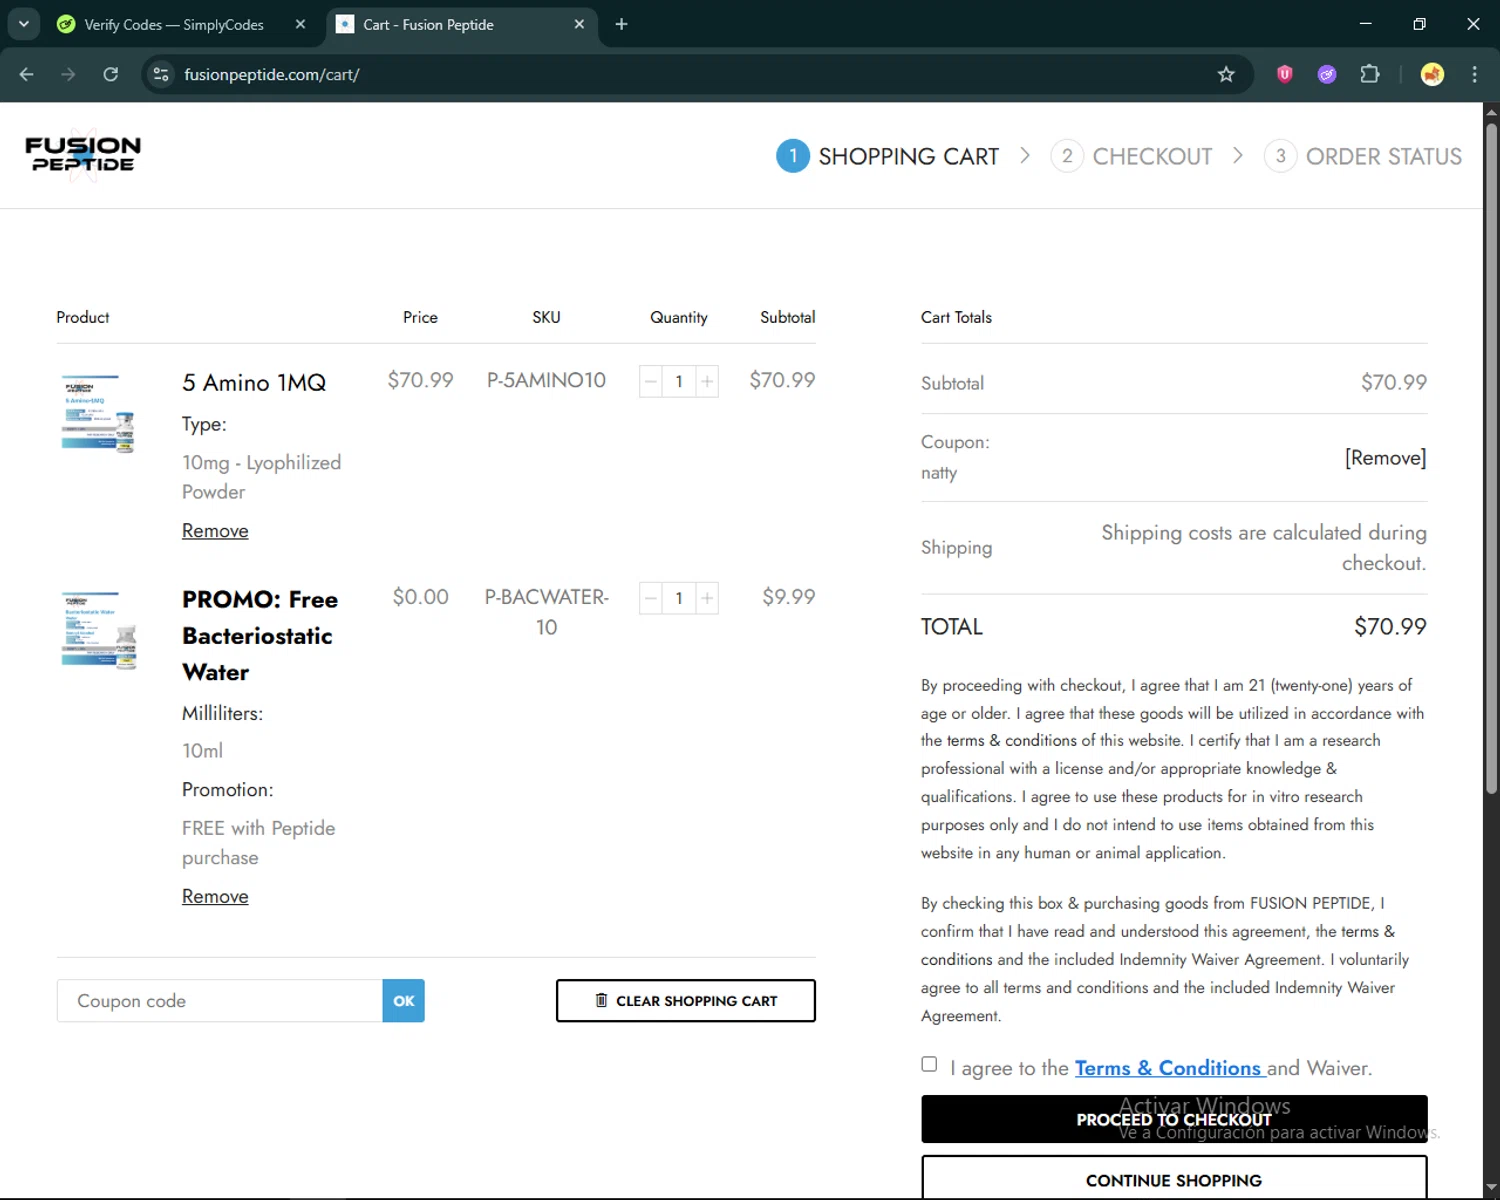Click Continue Shopping
The image size is (1500, 1200).
point(1174,1178)
